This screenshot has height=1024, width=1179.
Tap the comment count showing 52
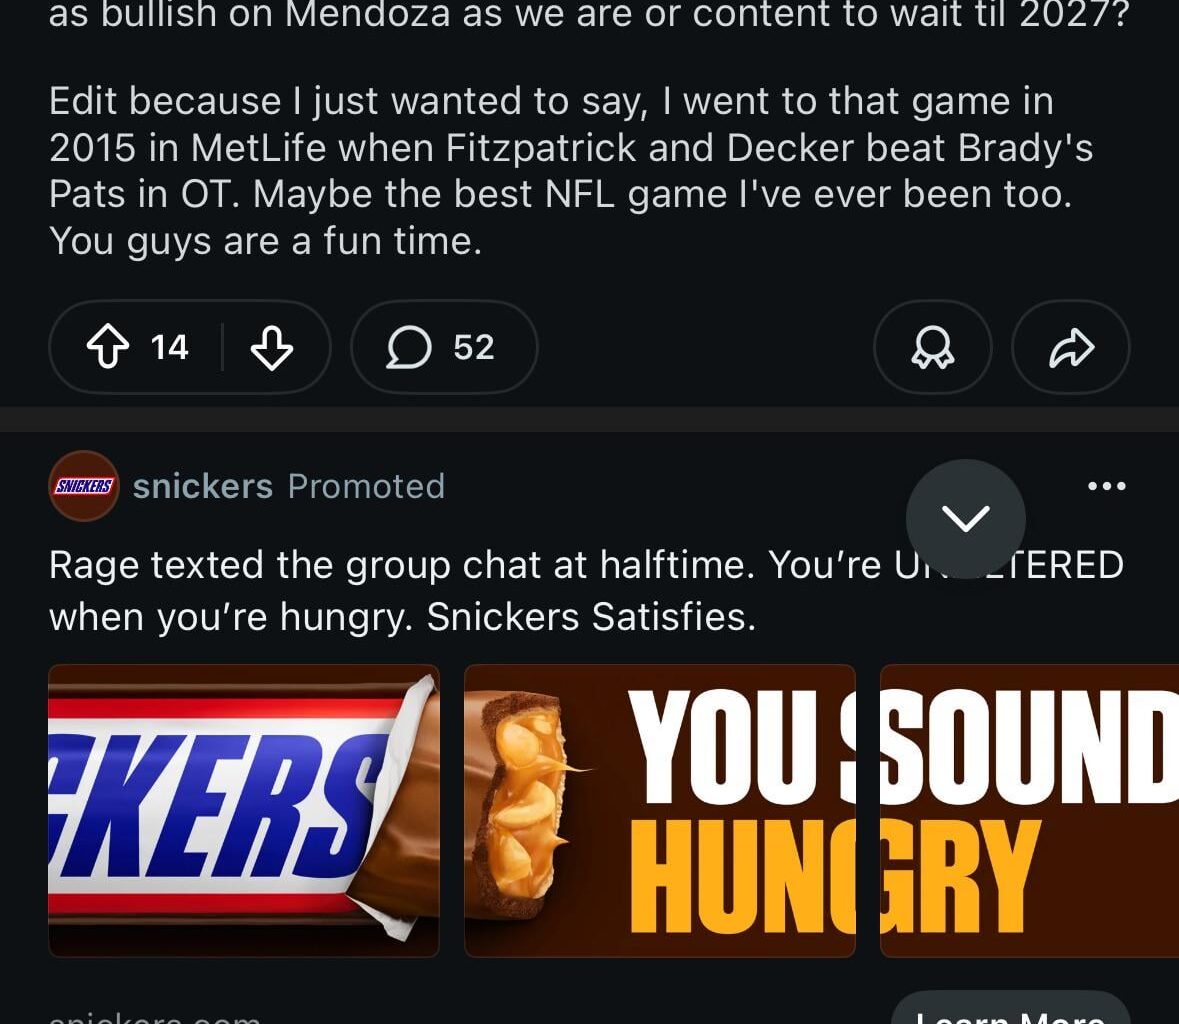473,348
